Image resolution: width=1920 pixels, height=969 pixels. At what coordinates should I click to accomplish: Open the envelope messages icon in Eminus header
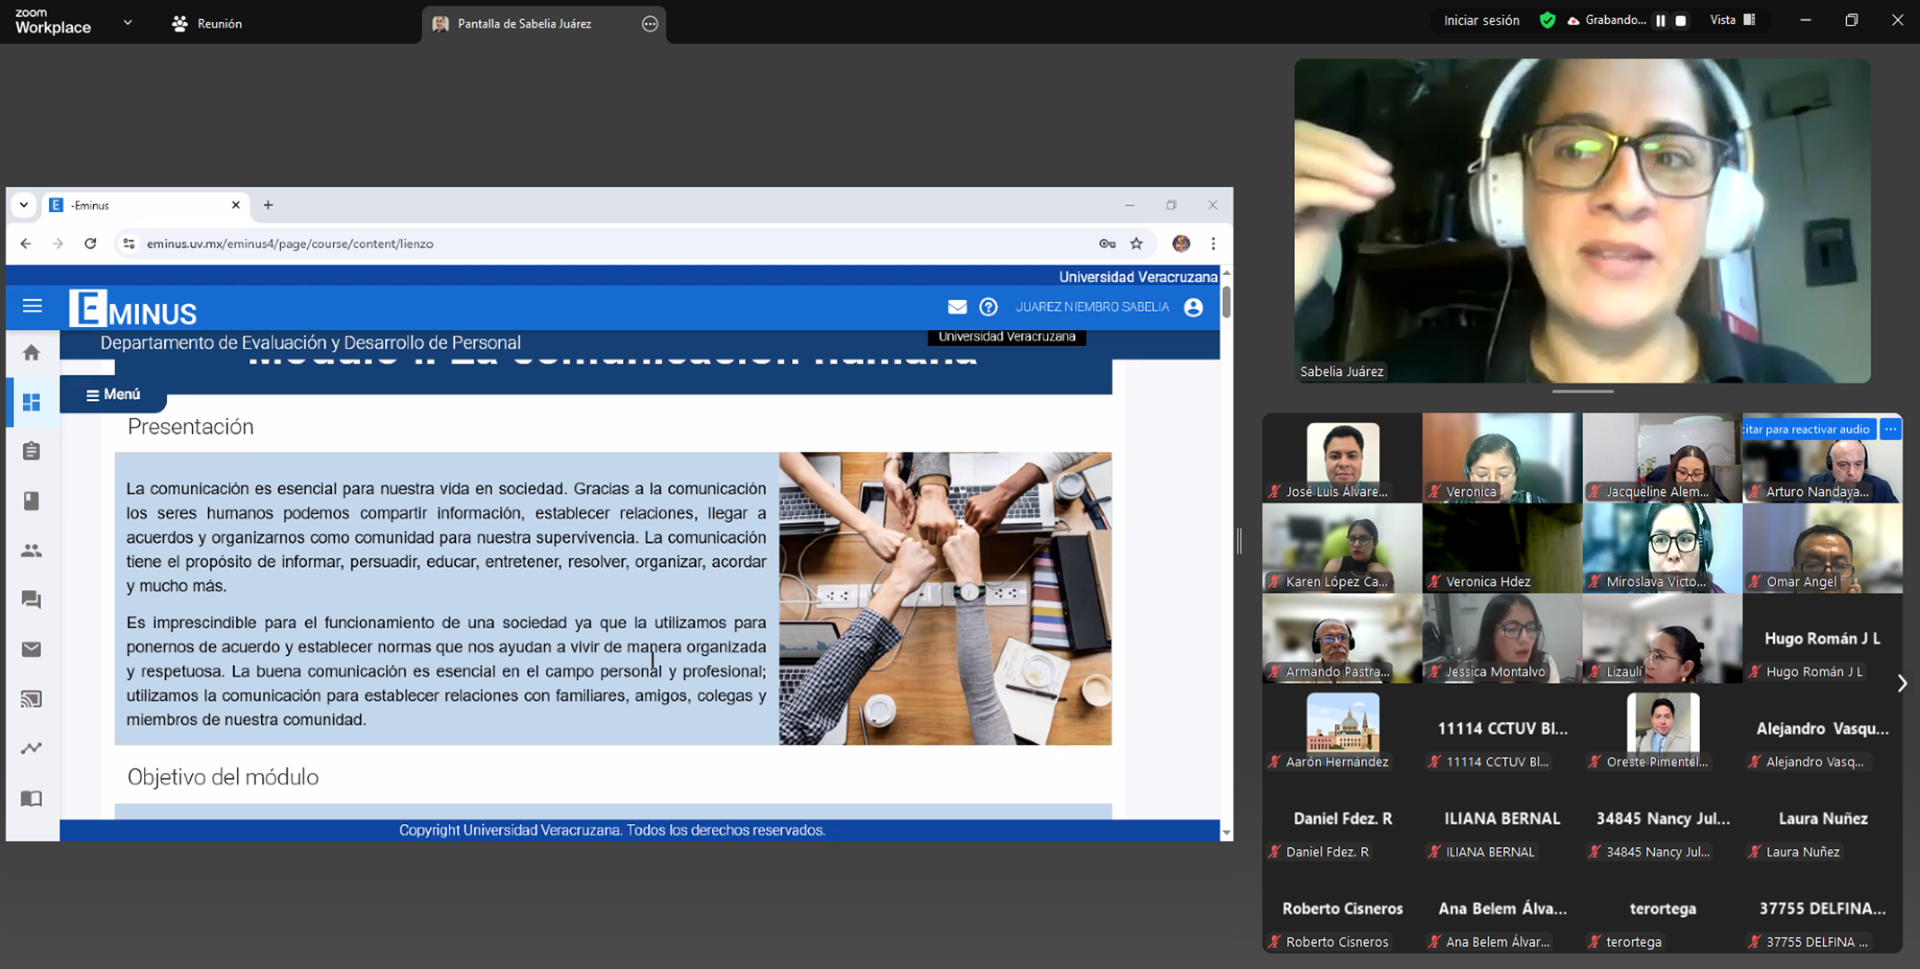point(957,307)
